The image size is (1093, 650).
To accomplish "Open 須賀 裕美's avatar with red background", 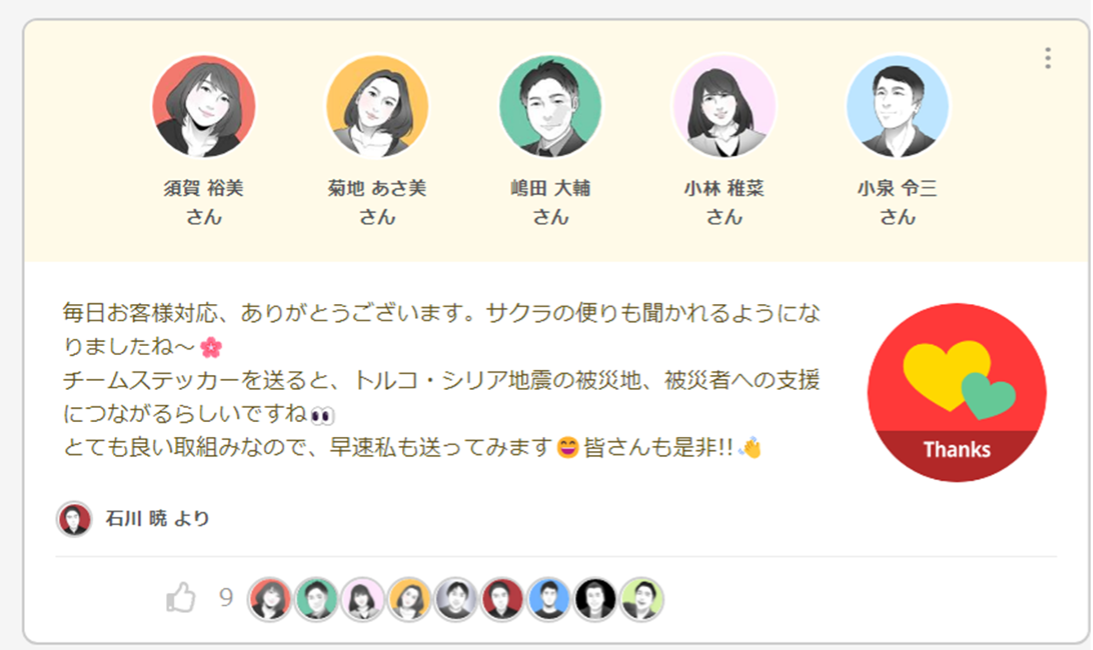I will pos(204,106).
